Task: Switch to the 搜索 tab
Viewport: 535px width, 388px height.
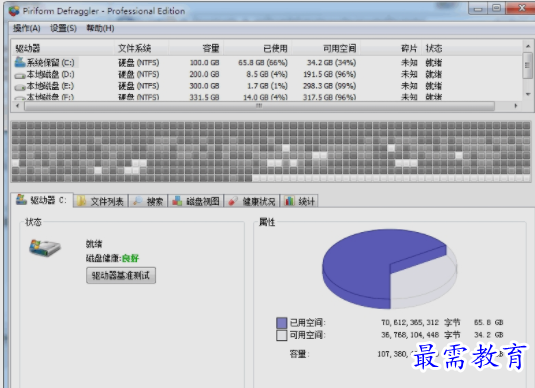Action: click(x=148, y=201)
